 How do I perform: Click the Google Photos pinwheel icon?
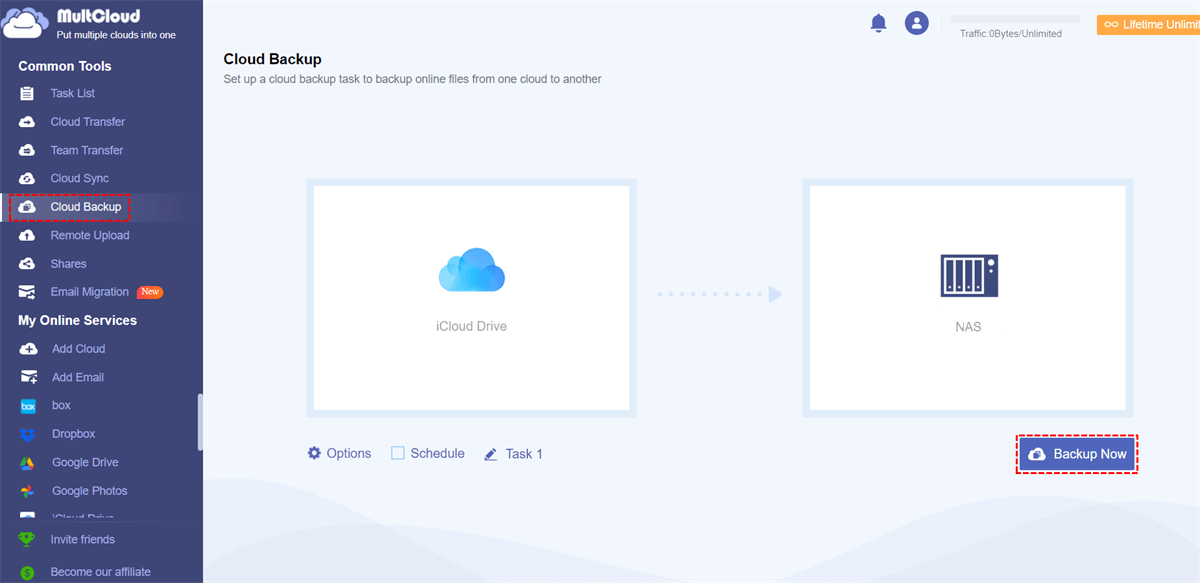pos(29,491)
